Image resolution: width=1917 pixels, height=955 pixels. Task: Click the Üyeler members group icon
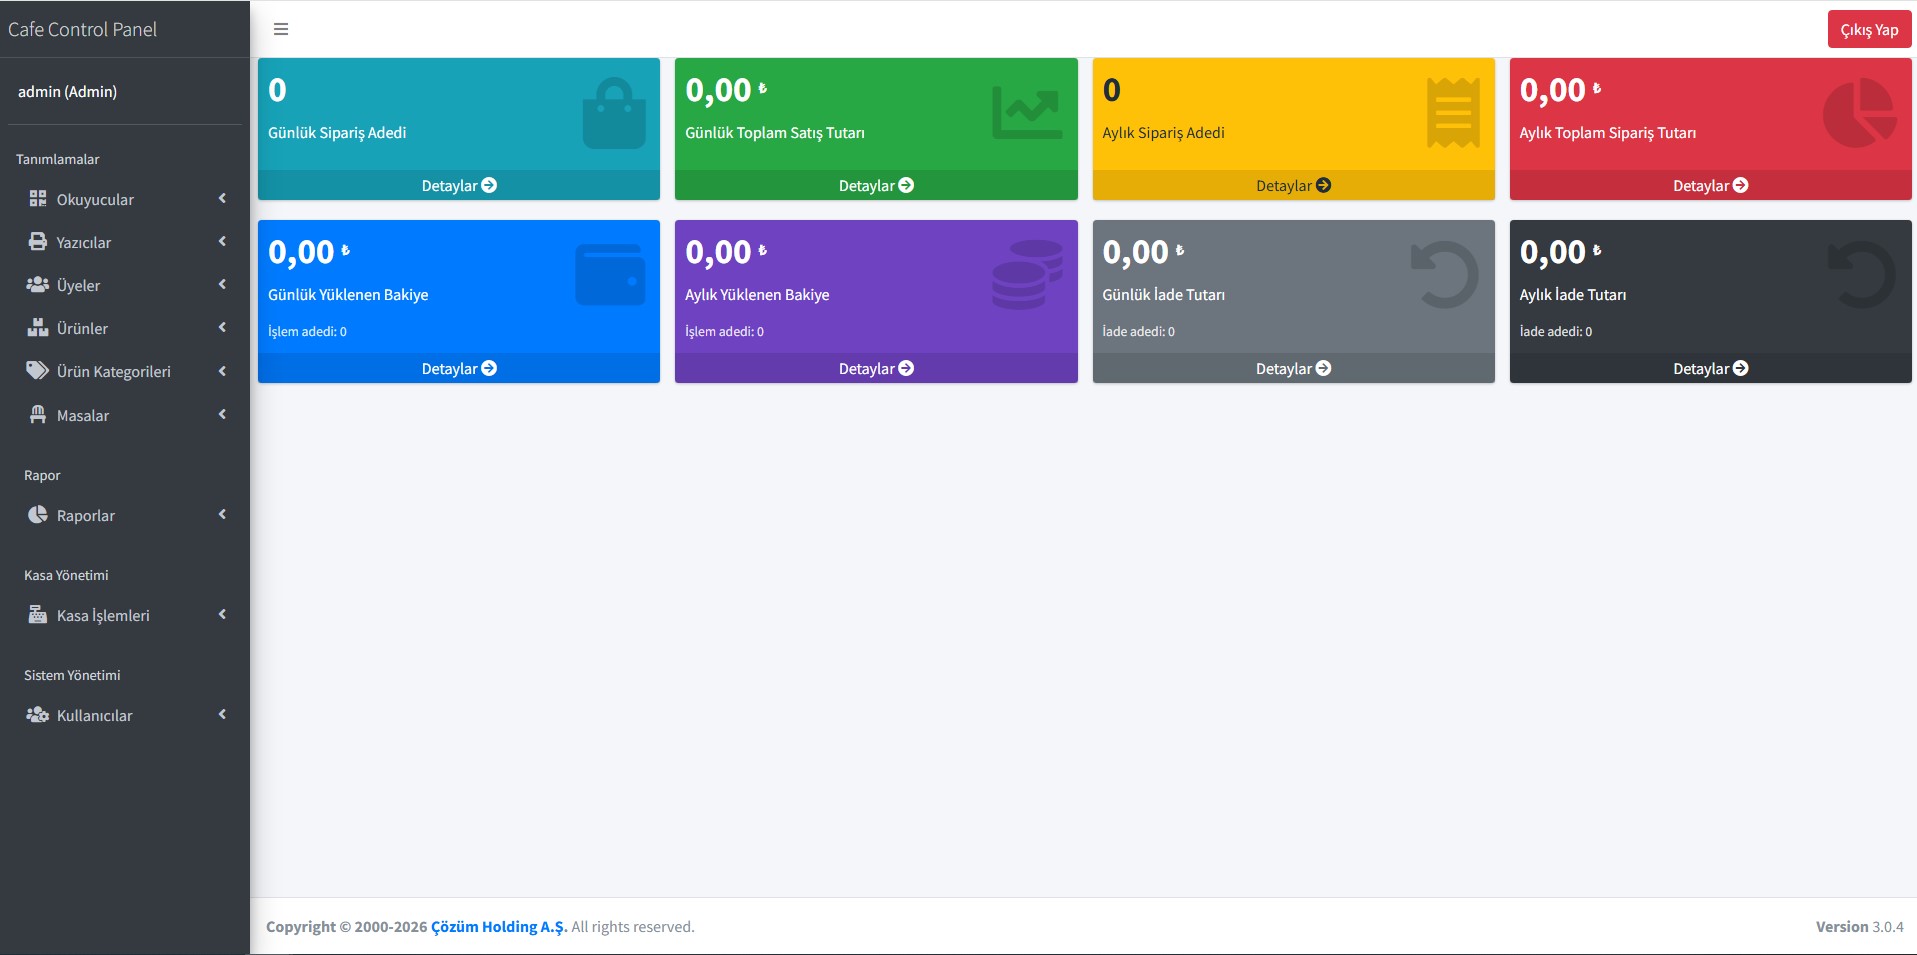(x=38, y=284)
